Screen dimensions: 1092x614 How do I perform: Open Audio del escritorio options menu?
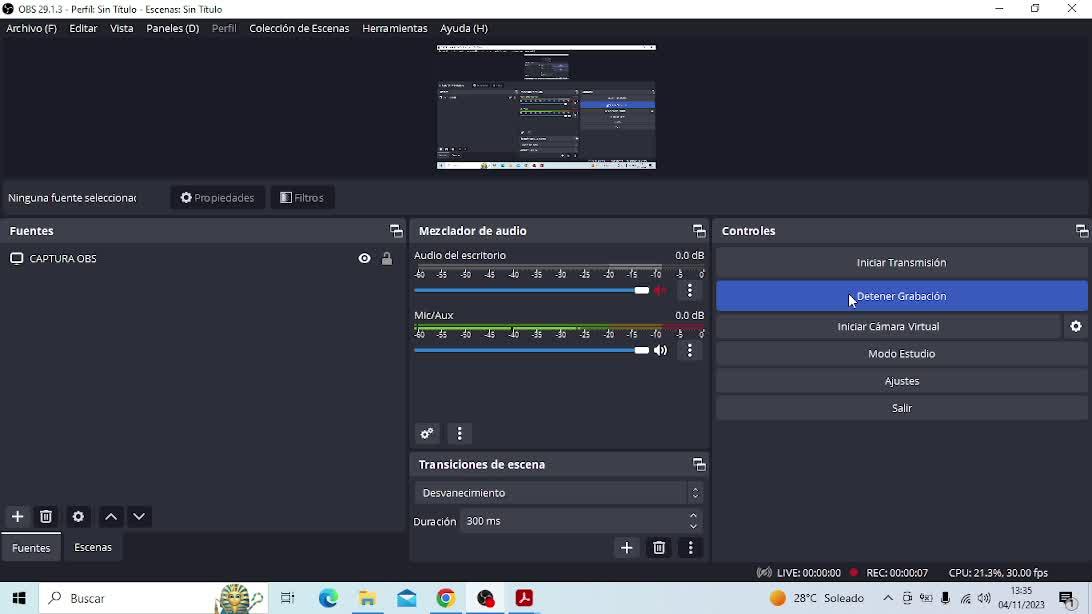[690, 291]
